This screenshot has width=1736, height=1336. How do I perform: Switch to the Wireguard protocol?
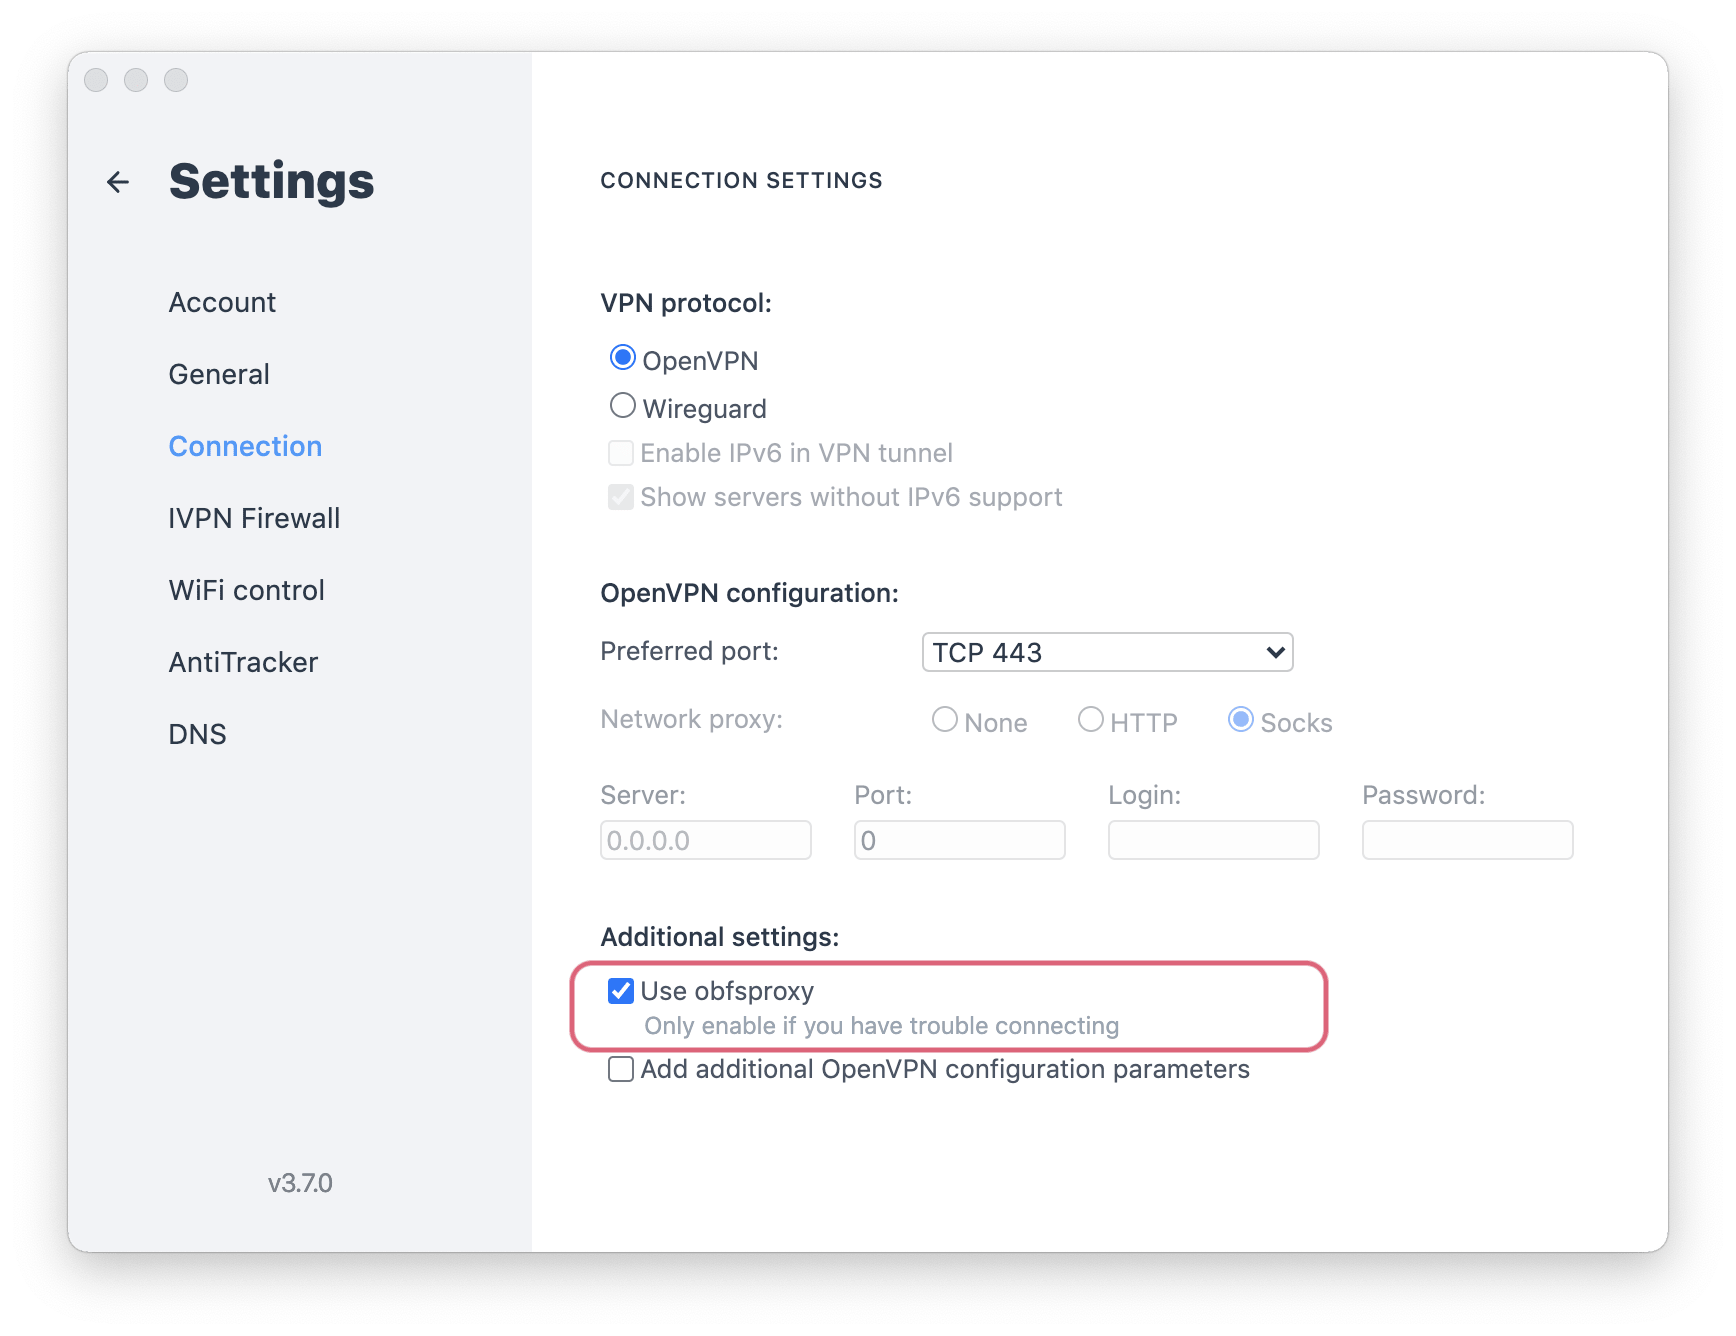click(622, 405)
